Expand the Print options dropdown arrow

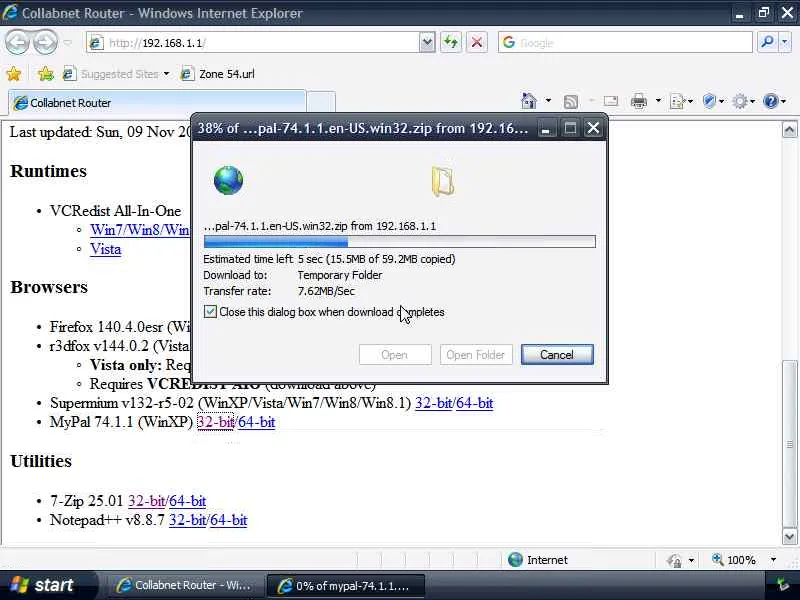tap(658, 101)
